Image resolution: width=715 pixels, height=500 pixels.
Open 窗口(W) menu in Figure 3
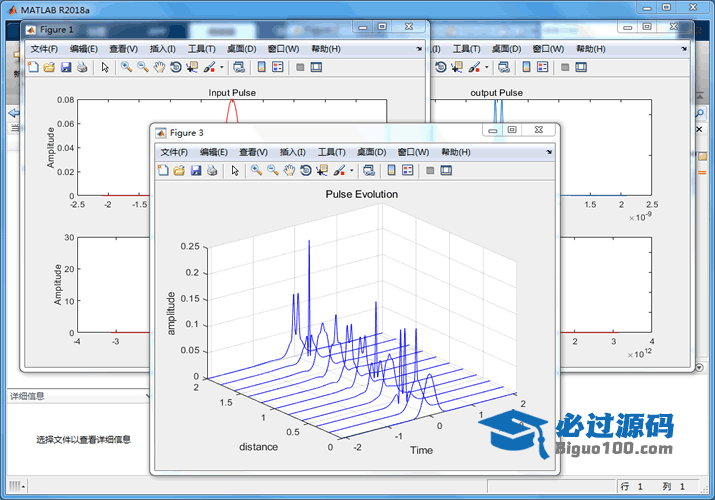click(x=413, y=152)
